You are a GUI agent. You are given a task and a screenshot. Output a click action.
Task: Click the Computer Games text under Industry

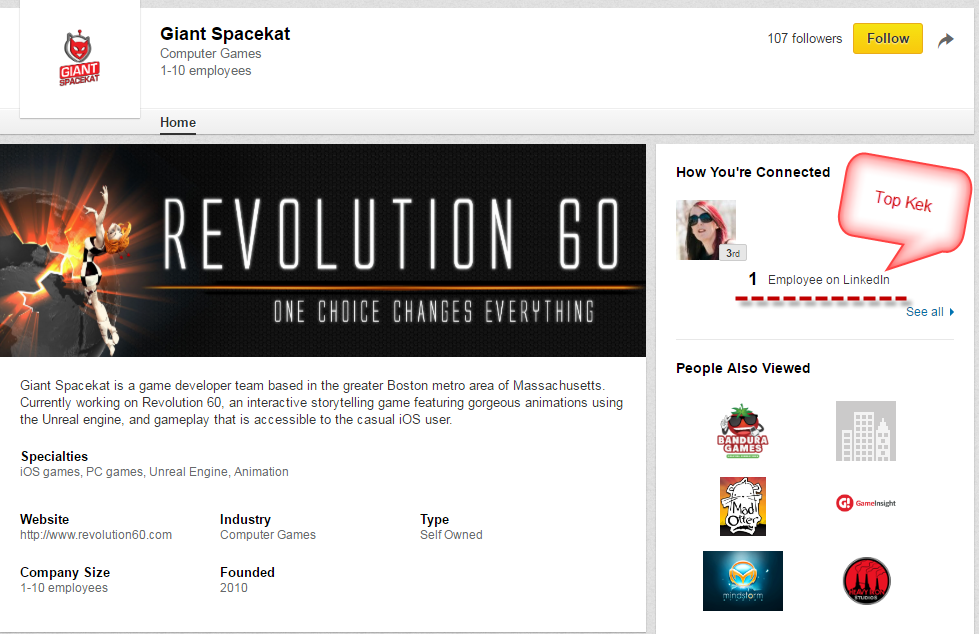tap(268, 535)
